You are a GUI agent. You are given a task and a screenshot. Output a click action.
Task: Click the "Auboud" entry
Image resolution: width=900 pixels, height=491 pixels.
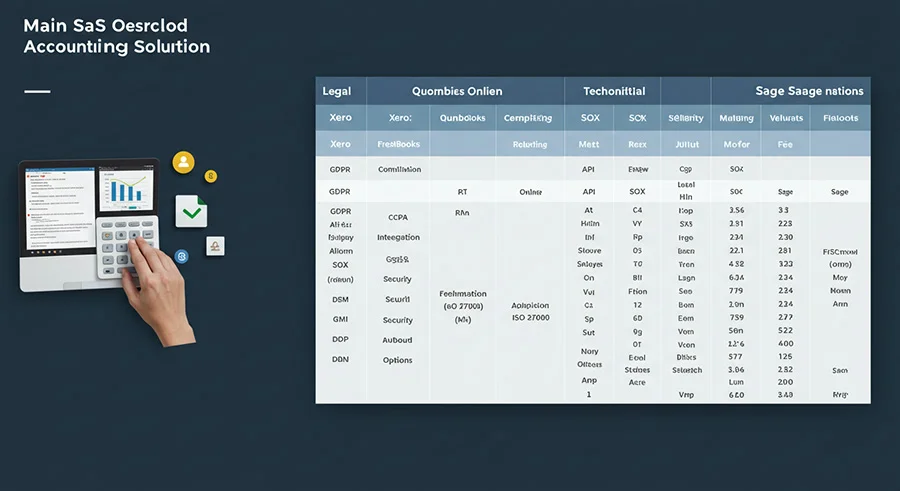point(397,340)
